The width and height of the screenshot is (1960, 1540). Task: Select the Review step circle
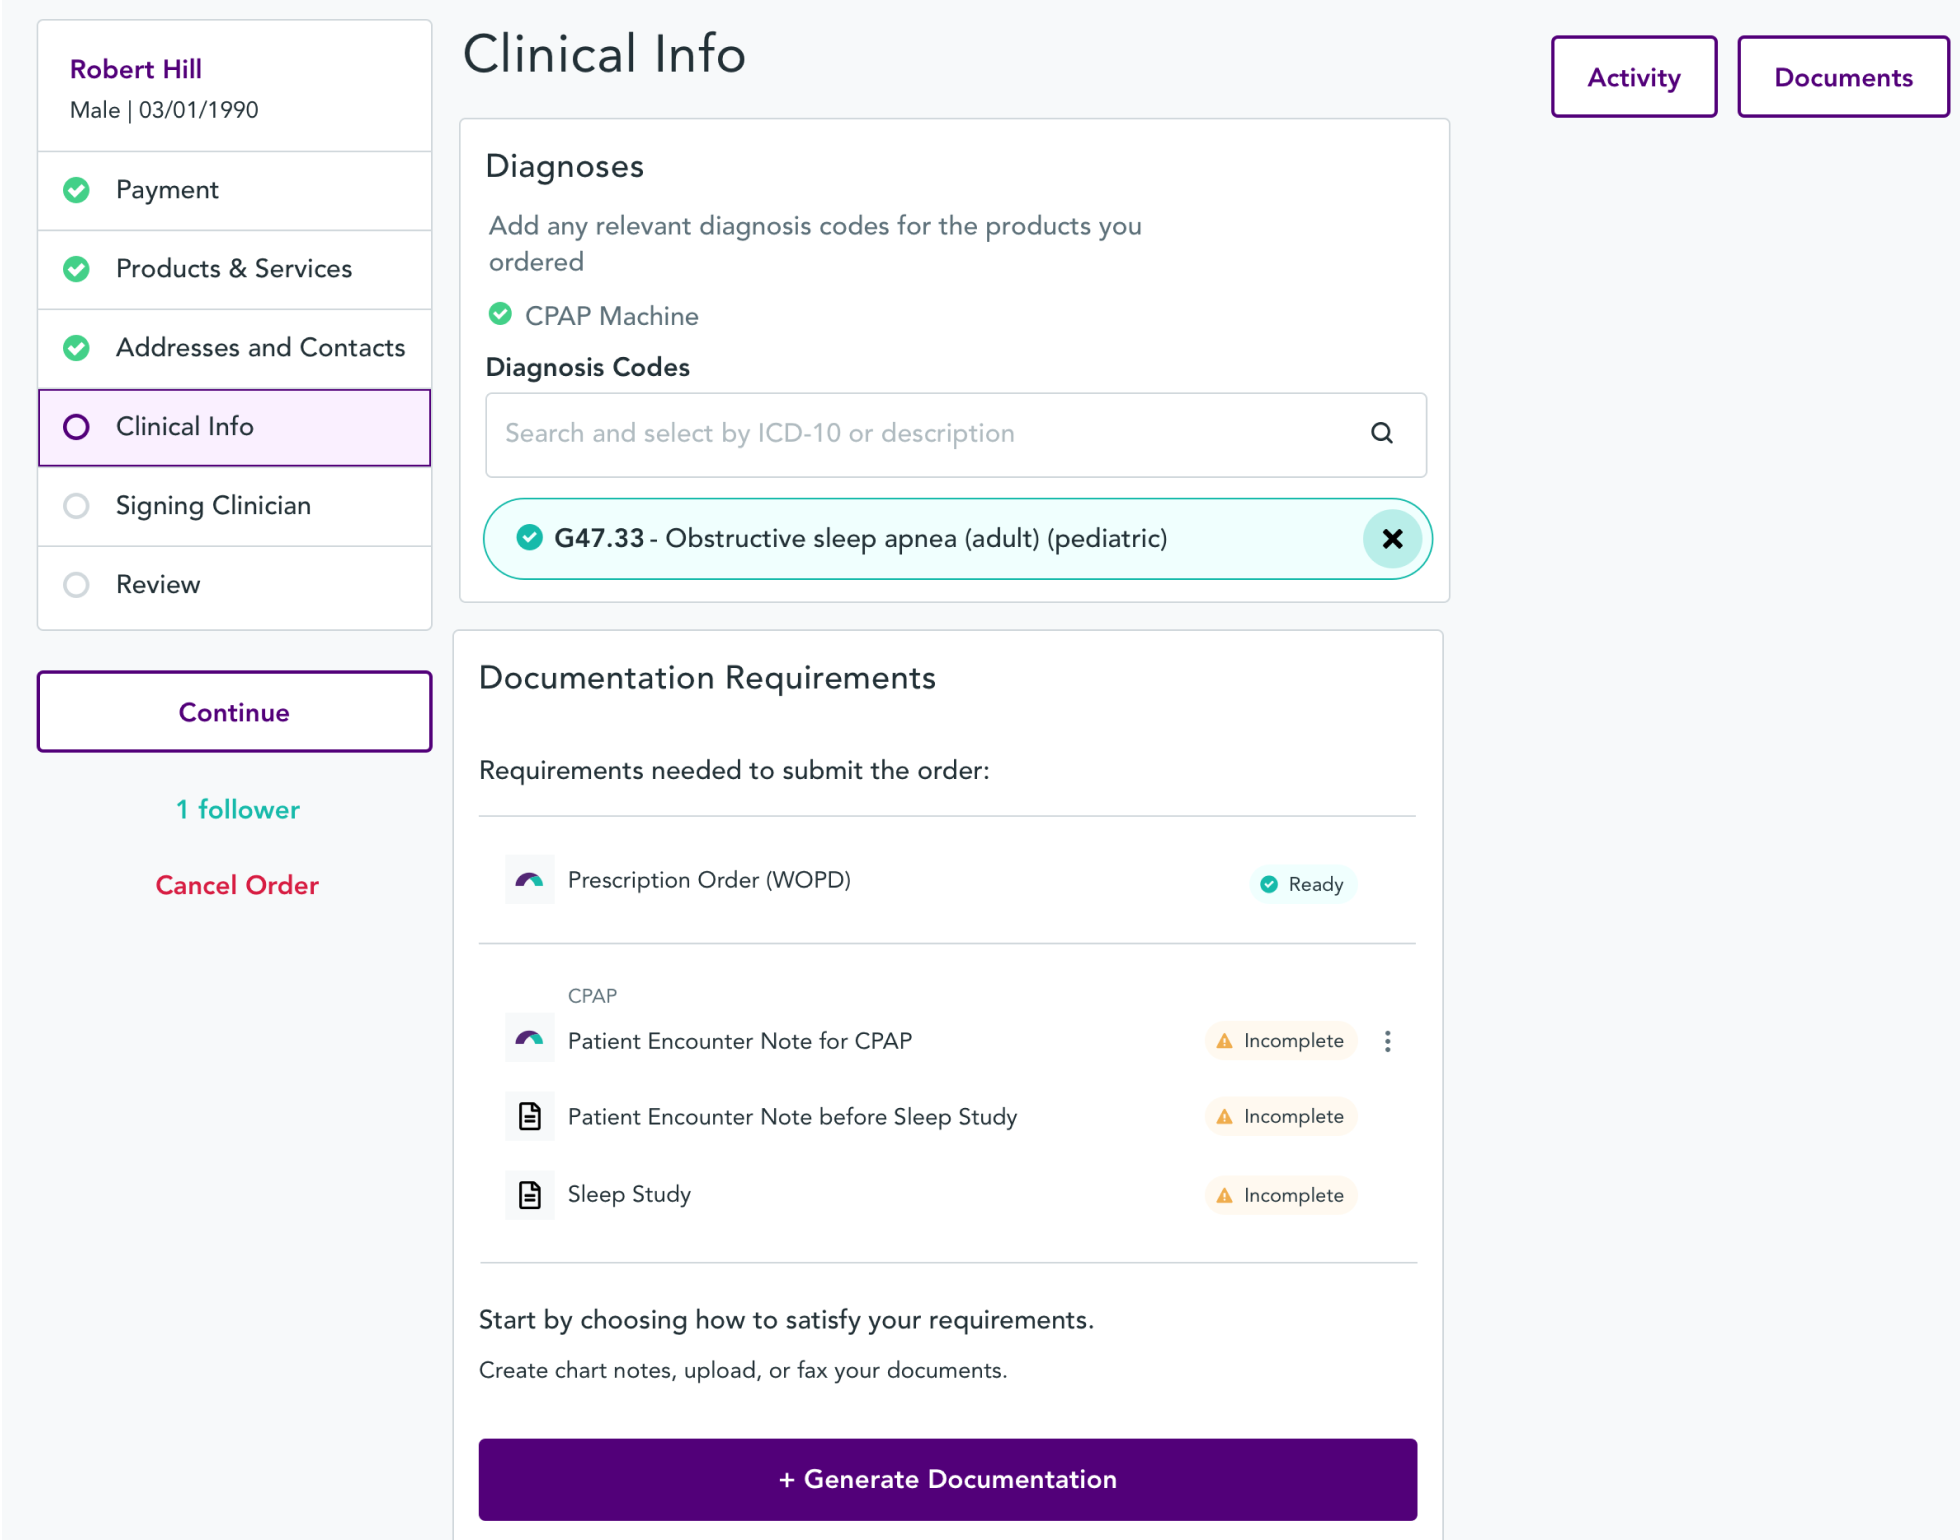pos(76,585)
